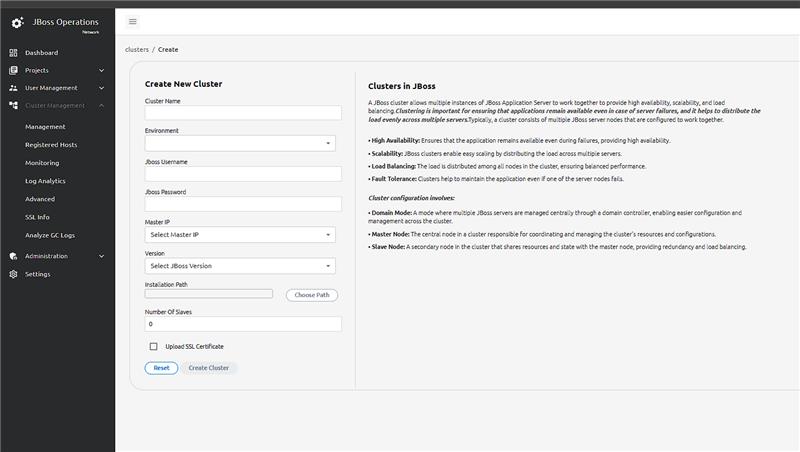
Task: Select Cluster Management menu item
Action: point(55,106)
